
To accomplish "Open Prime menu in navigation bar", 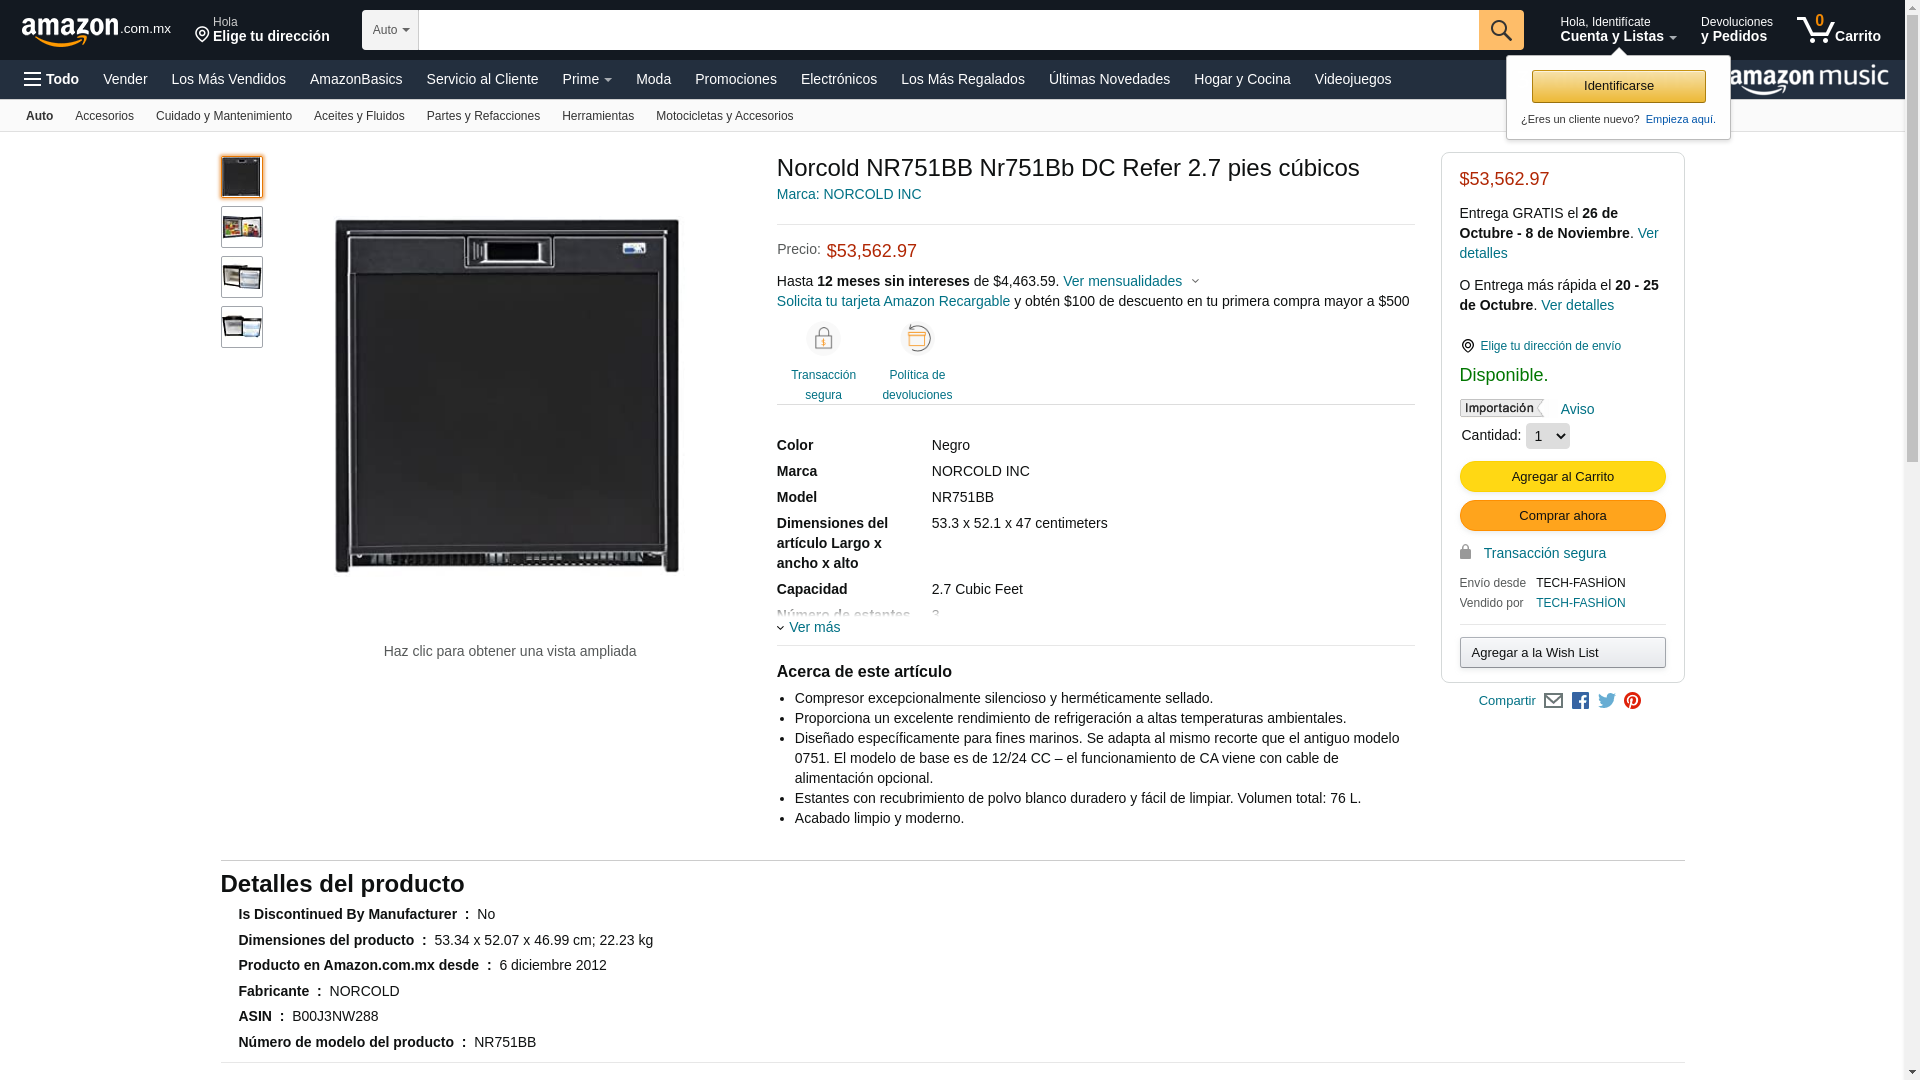I will [586, 79].
